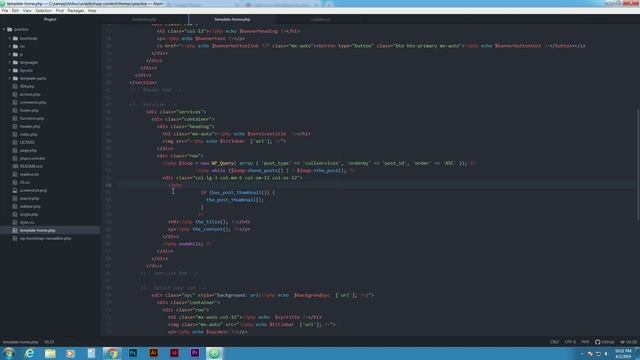Open wp-bootstrap-navwalker.php from the tree
Screen dimensions: 640x360
point(45,238)
